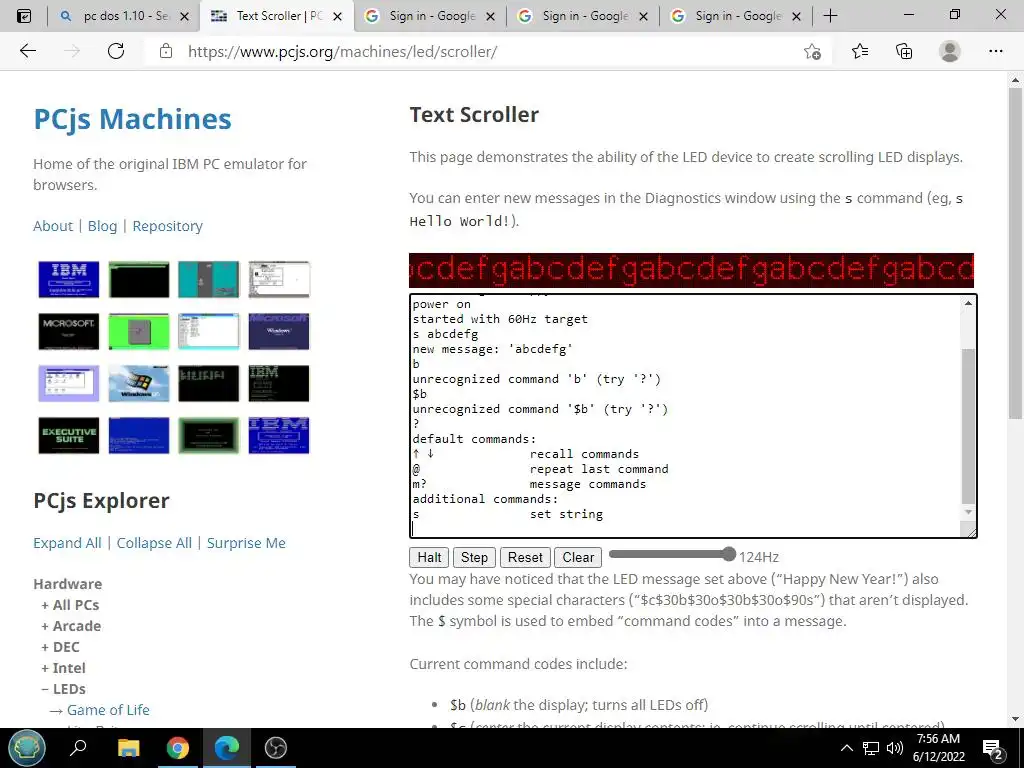Image resolution: width=1024 pixels, height=768 pixels.
Task: Open a new tab with the plus button
Action: pos(830,16)
